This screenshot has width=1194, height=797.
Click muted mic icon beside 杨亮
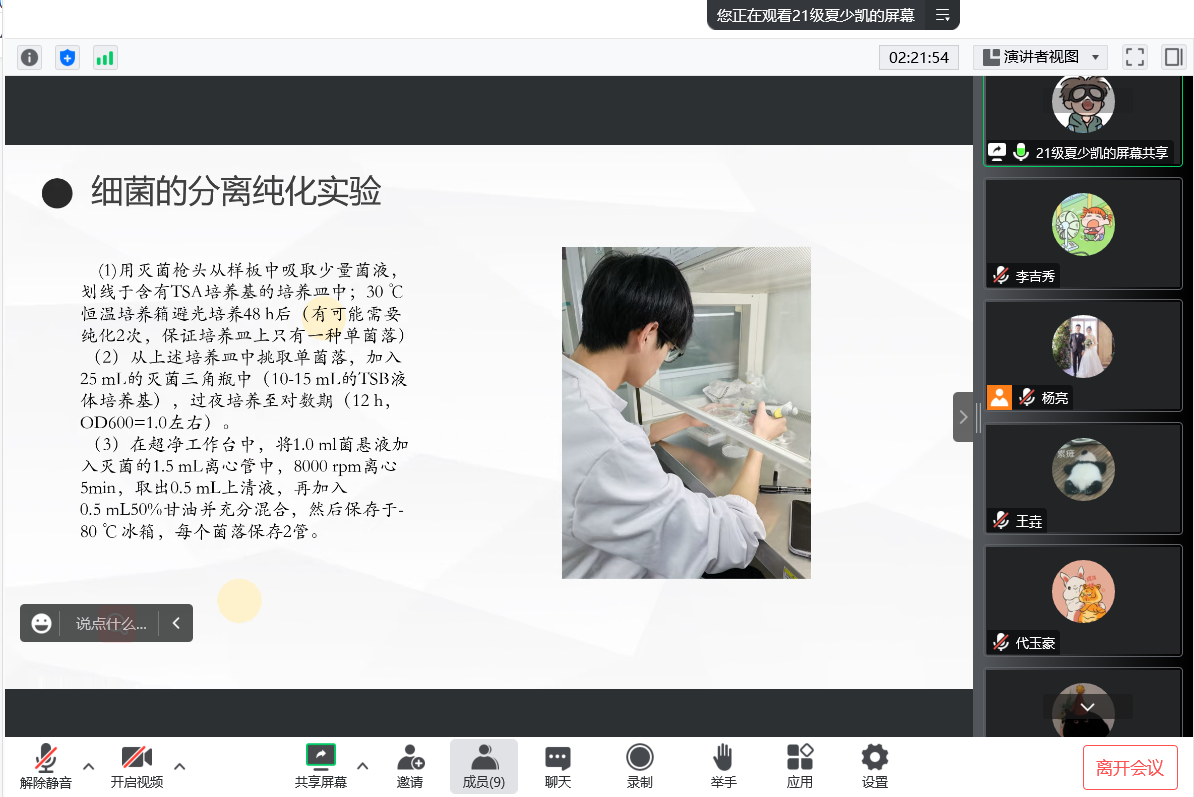1027,397
